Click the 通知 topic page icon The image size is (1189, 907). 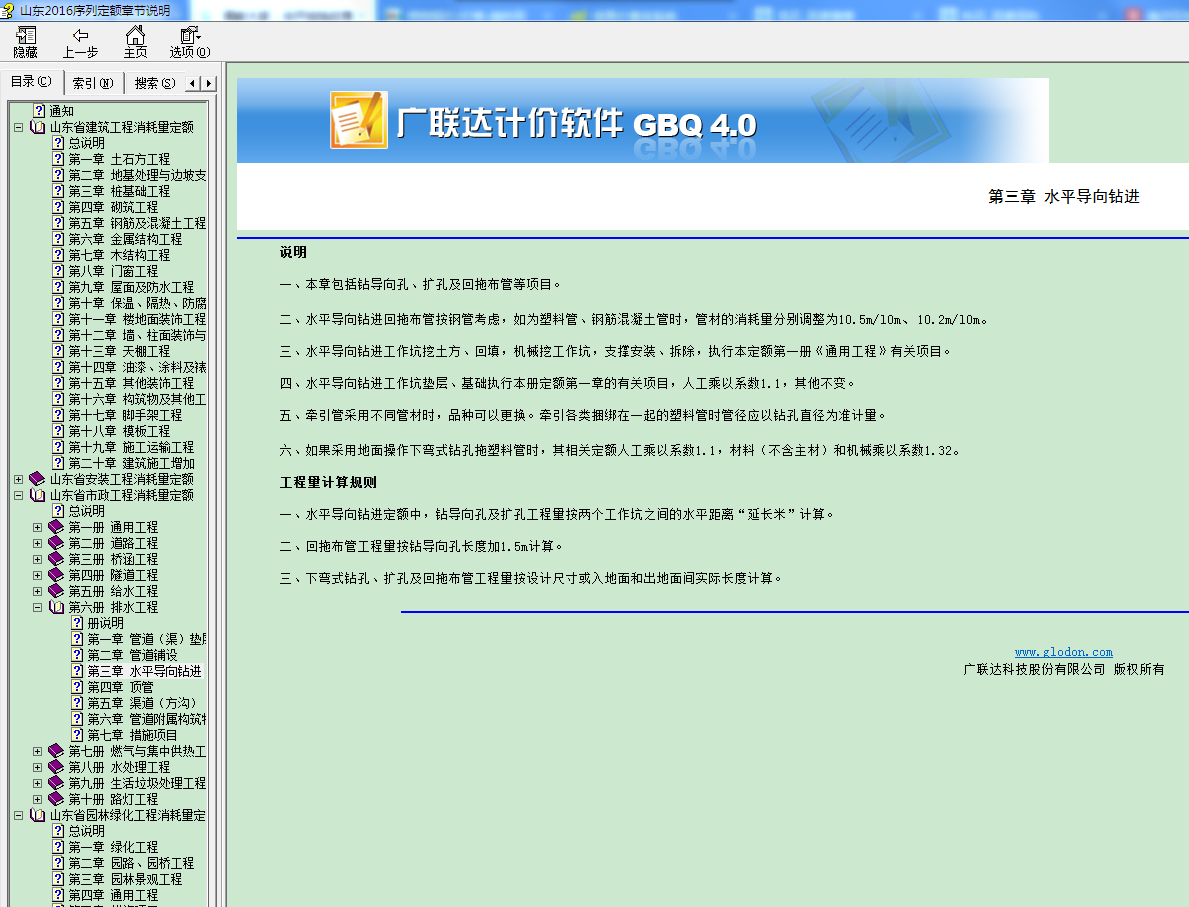[x=39, y=111]
